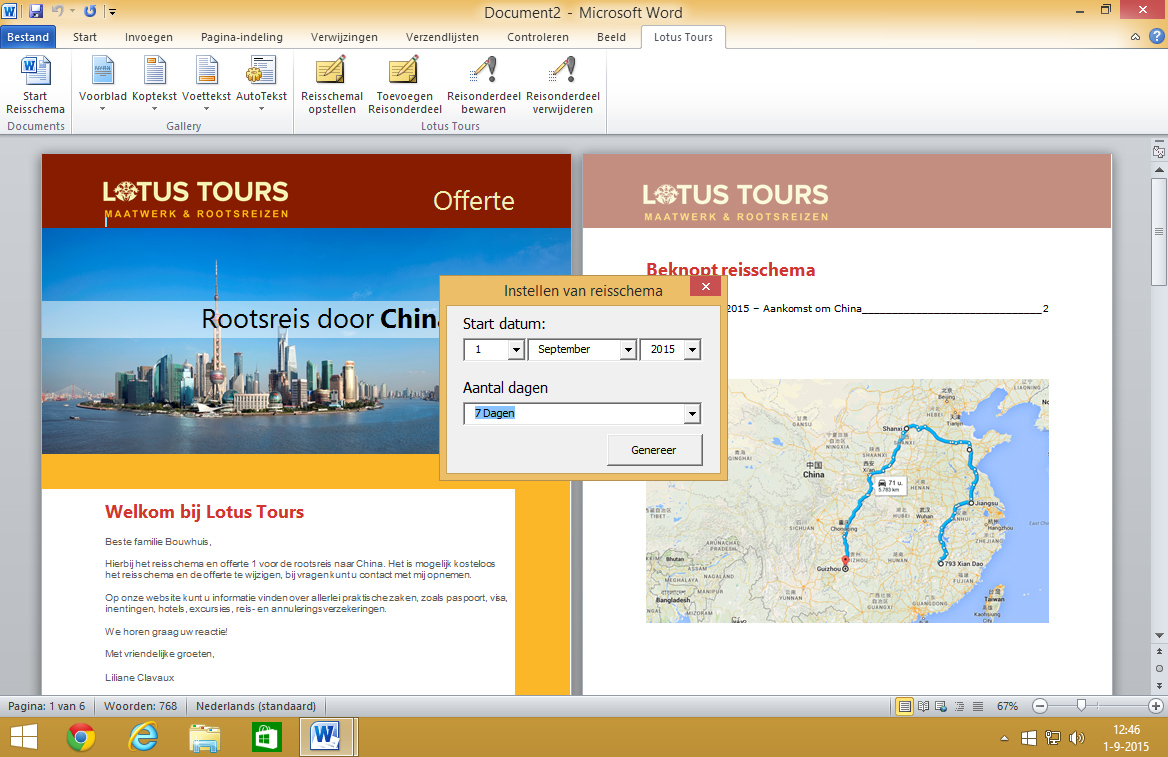Close the Instellen van reisschema dialog
Screen dimensions: 1168x757
click(x=705, y=286)
